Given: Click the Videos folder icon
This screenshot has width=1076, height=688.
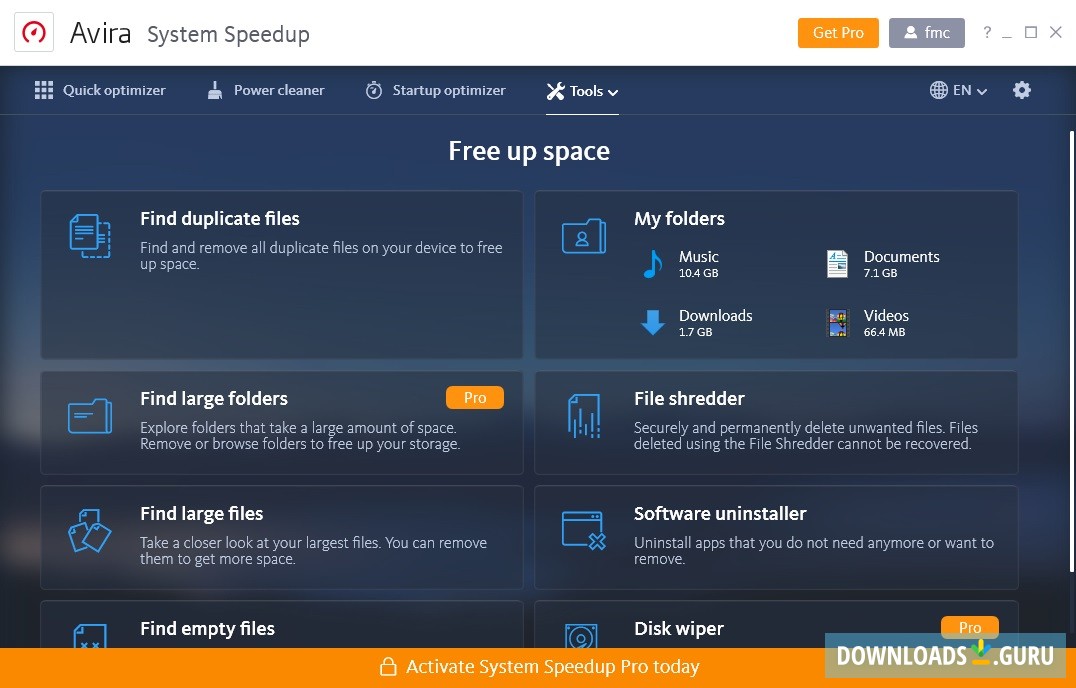Looking at the screenshot, I should pos(837,322).
